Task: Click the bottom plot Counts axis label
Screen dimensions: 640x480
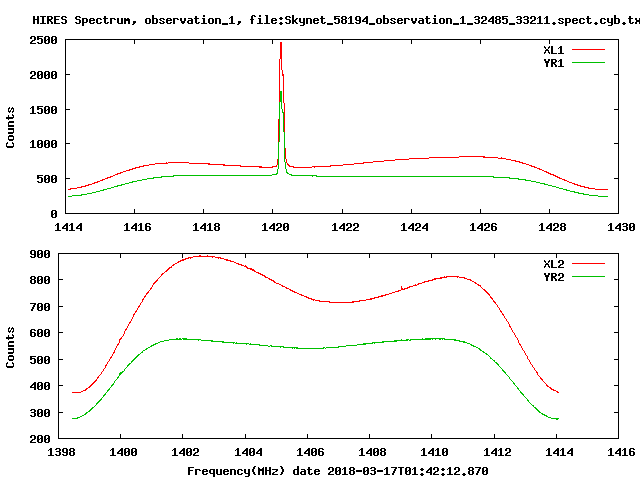Action: (x=10, y=347)
